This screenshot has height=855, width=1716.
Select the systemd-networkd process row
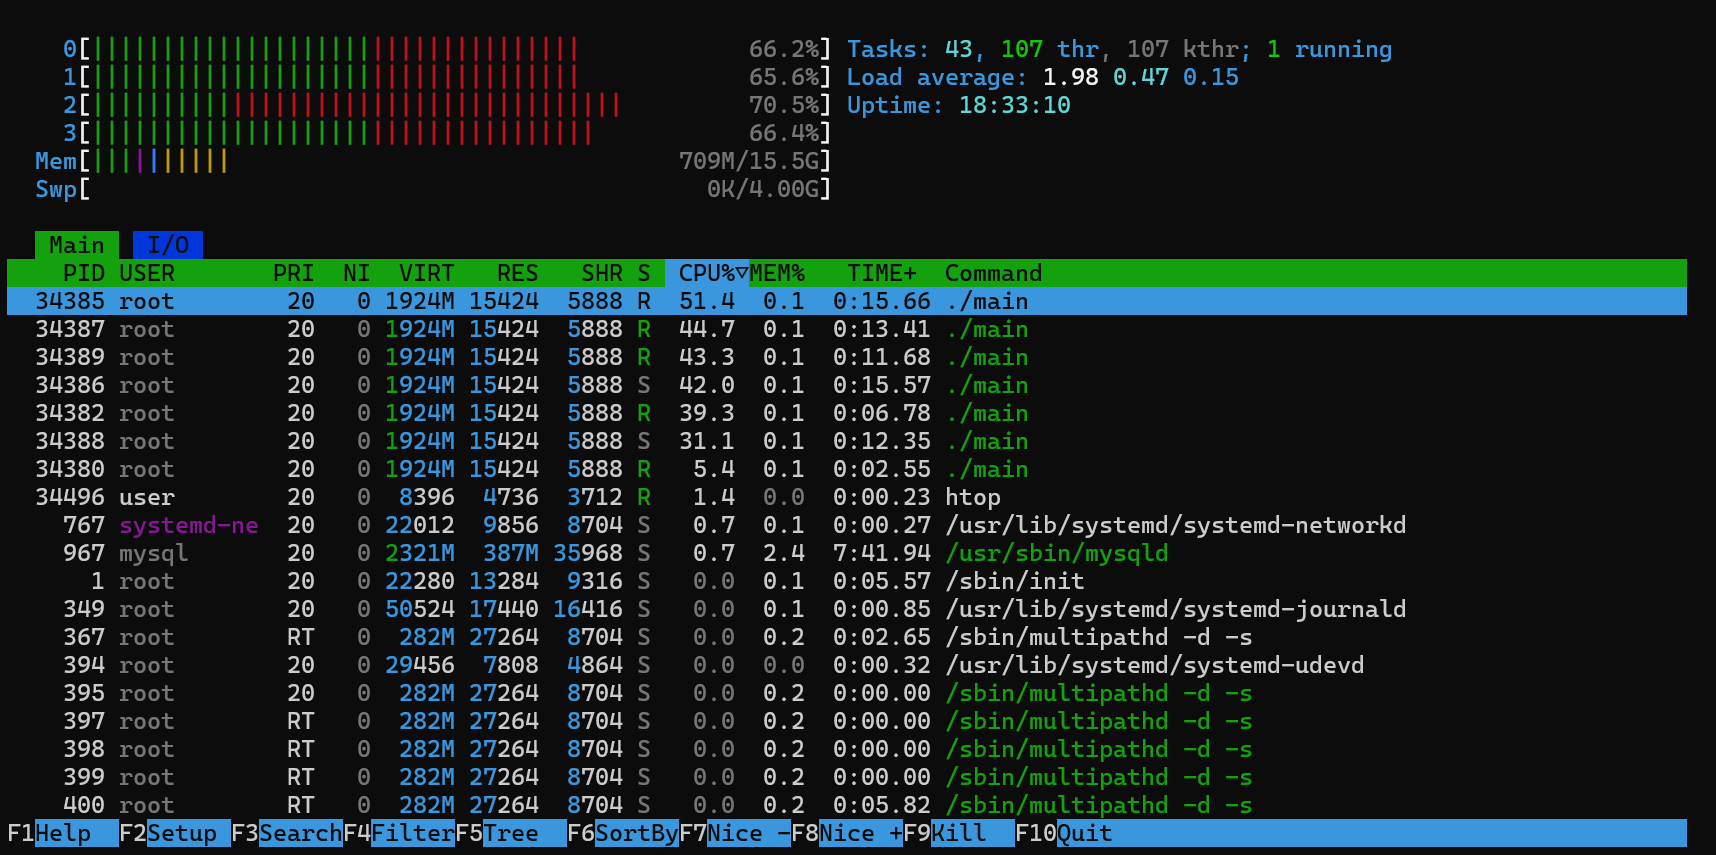click(847, 525)
